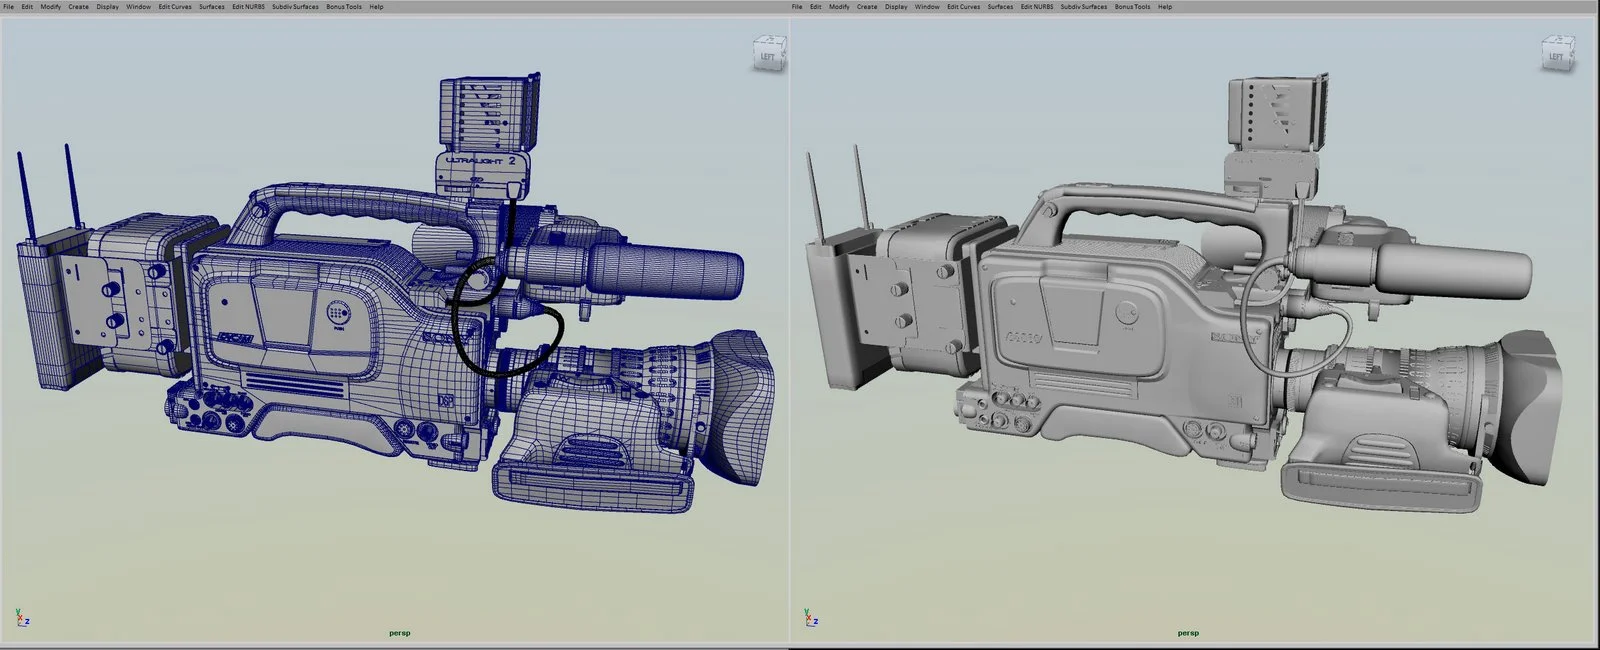Click the LEFT view cube in shaded viewport

[x=1557, y=55]
